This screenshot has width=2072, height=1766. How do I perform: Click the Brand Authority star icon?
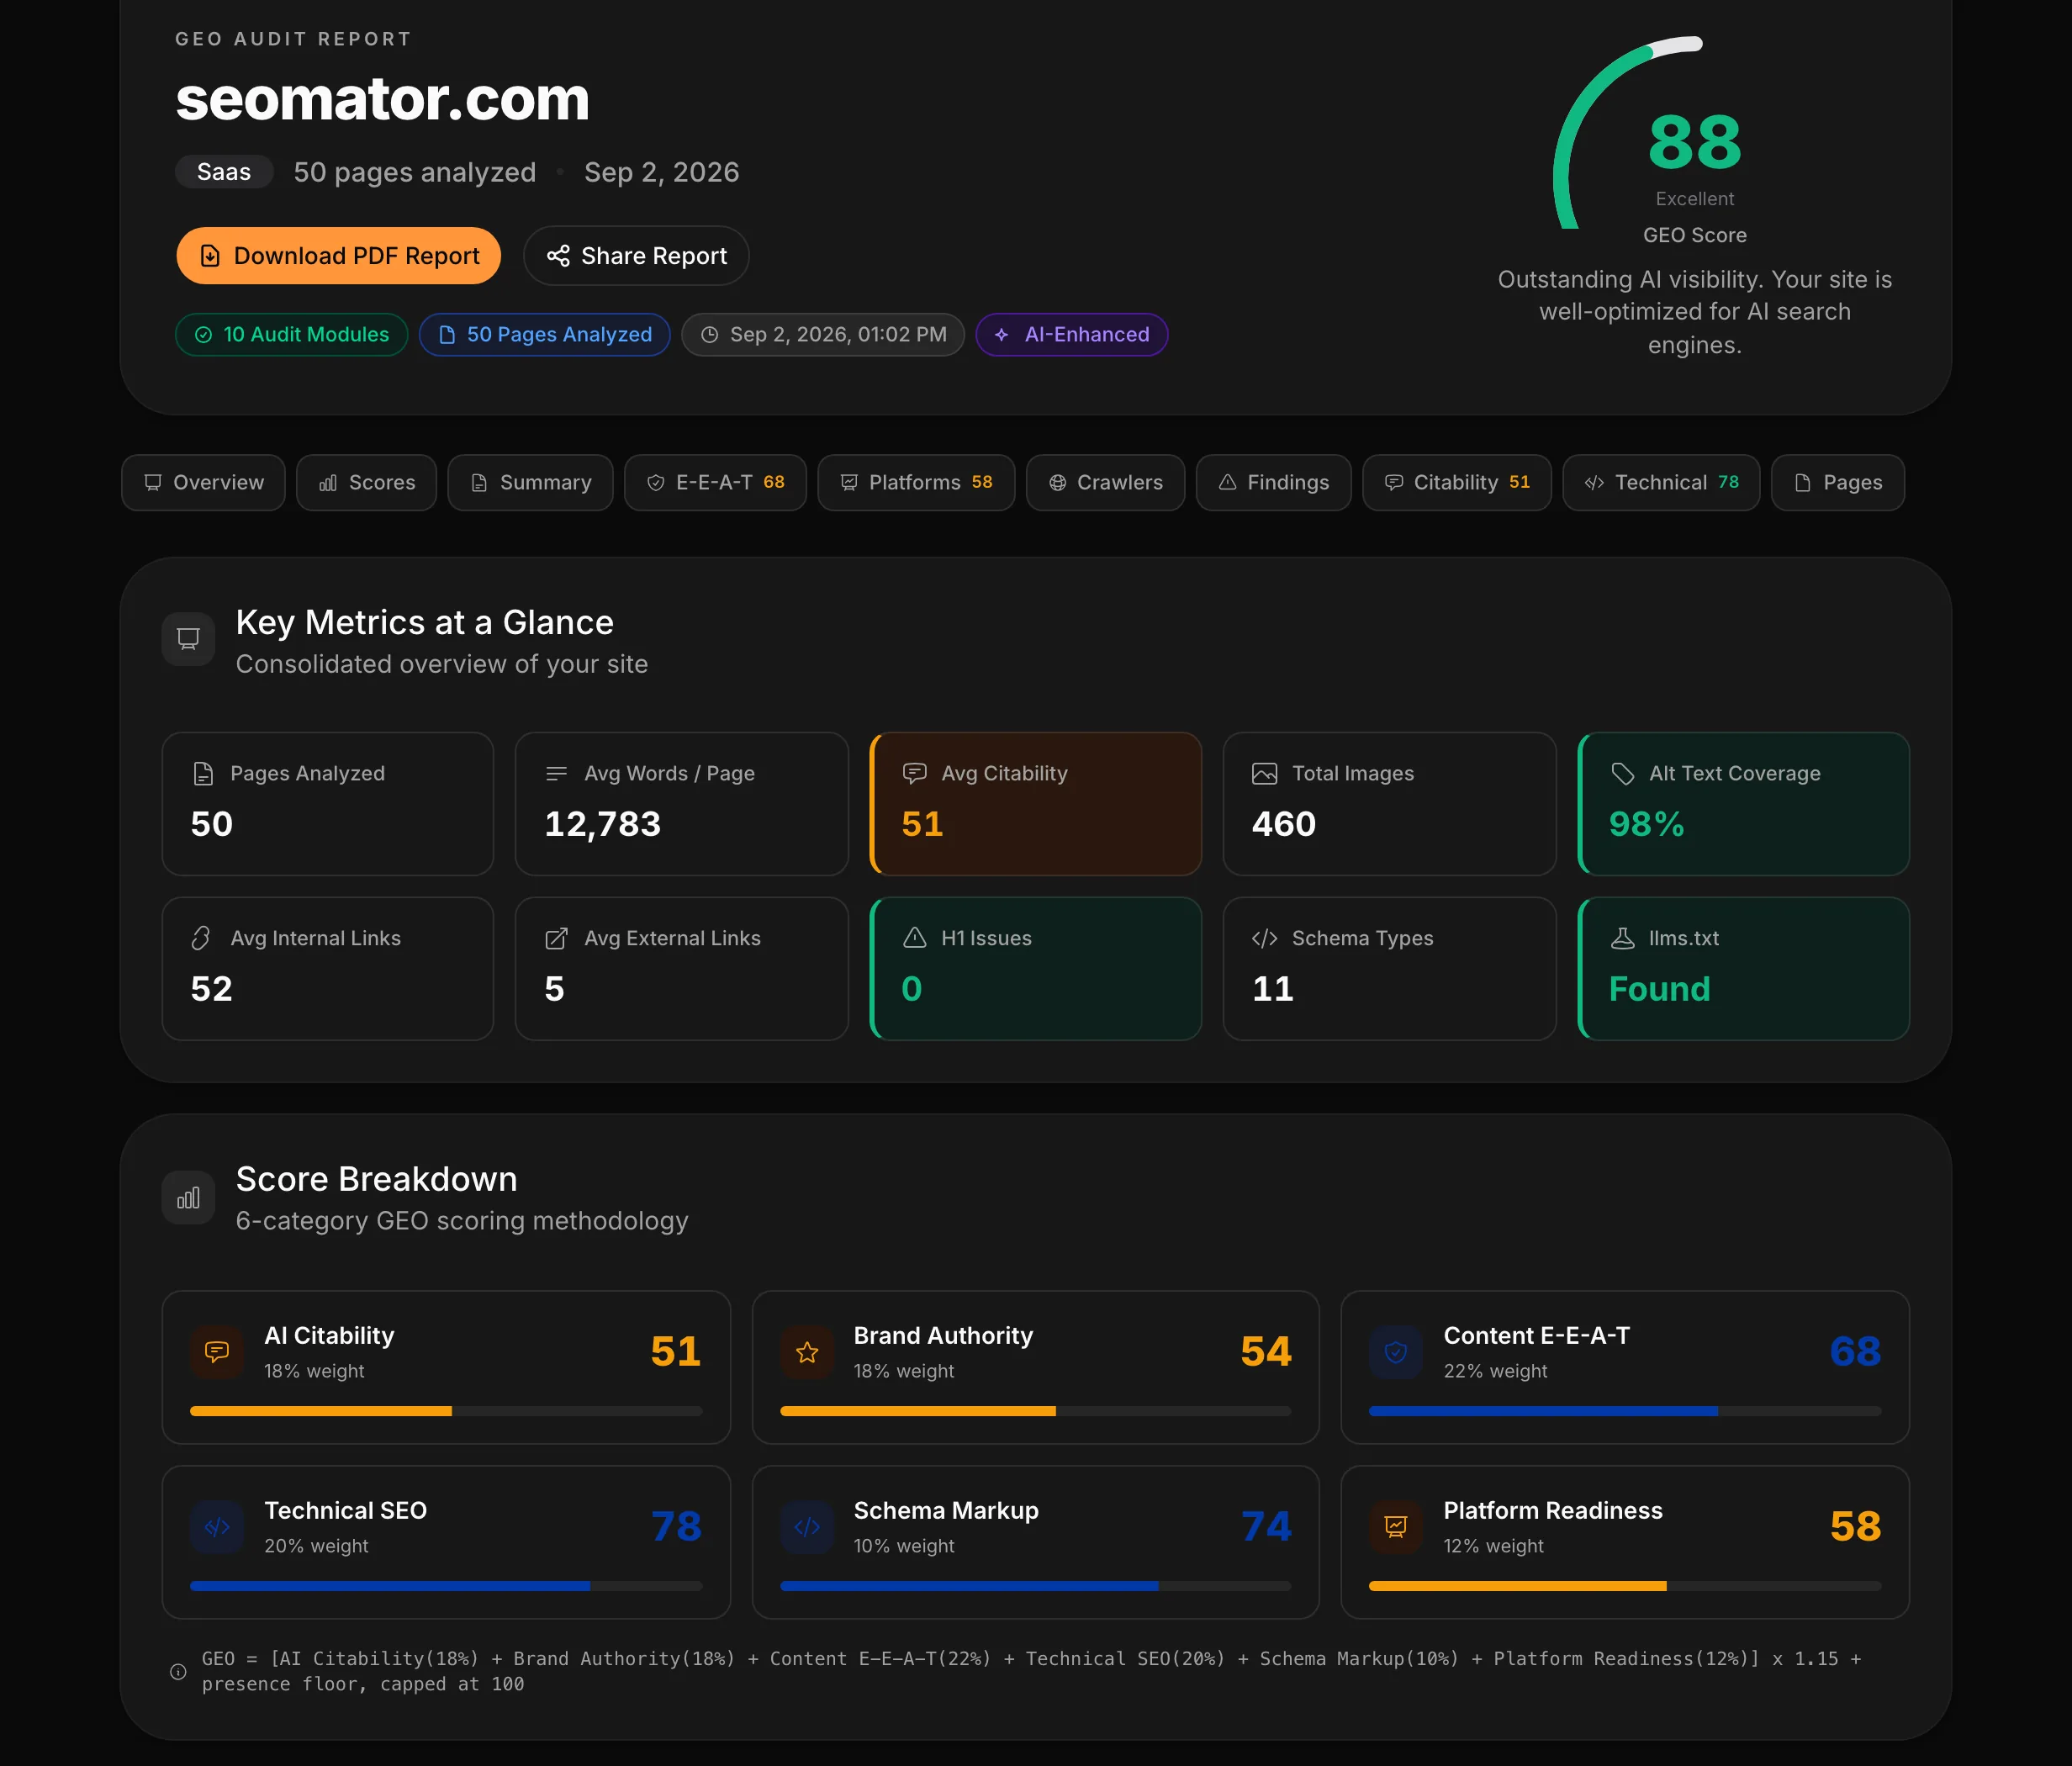(807, 1353)
